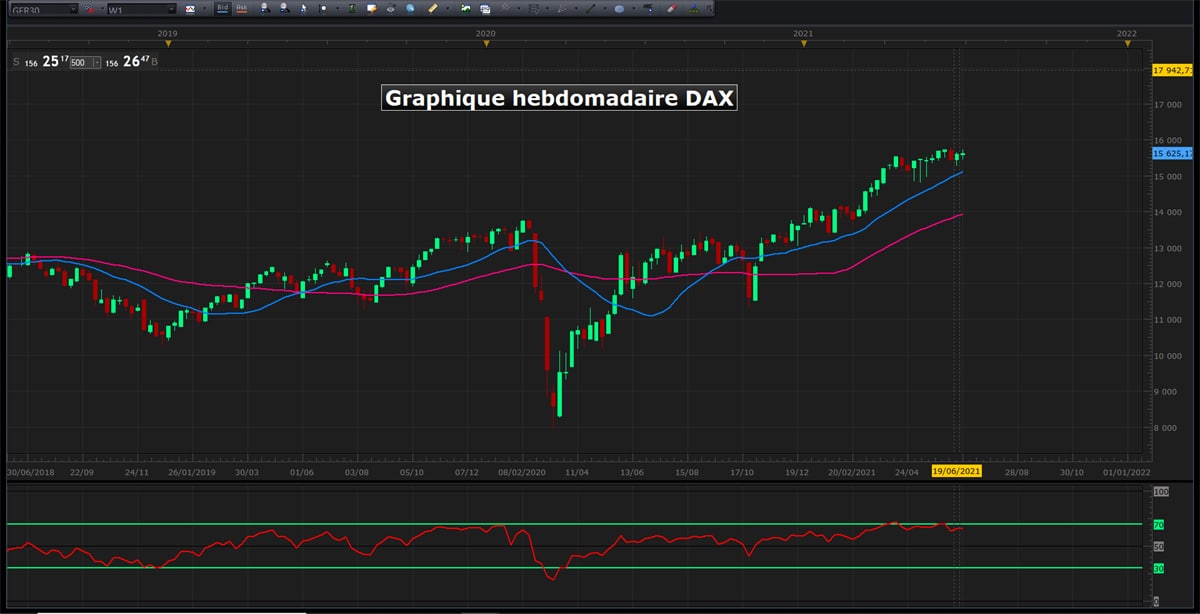Viewport: 1200px width, 614px height.
Task: Select the eraser tool
Action: 670,9
